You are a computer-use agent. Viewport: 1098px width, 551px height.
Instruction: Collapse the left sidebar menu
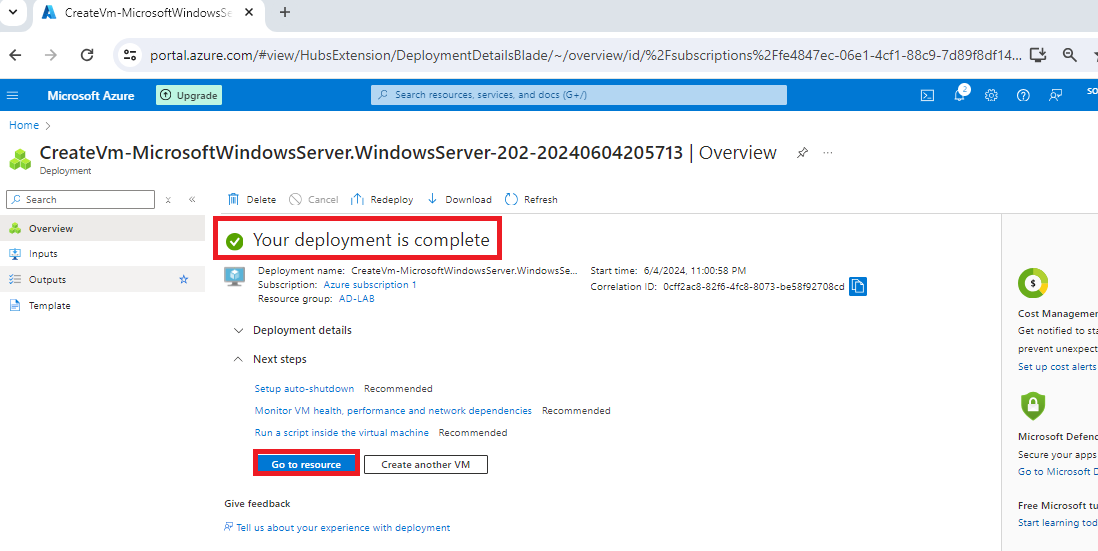pos(192,200)
